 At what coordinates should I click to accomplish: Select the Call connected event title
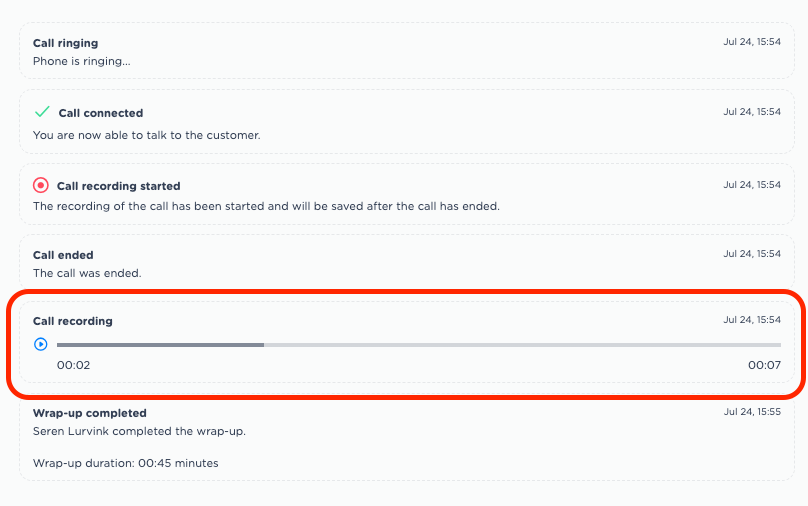coord(101,113)
